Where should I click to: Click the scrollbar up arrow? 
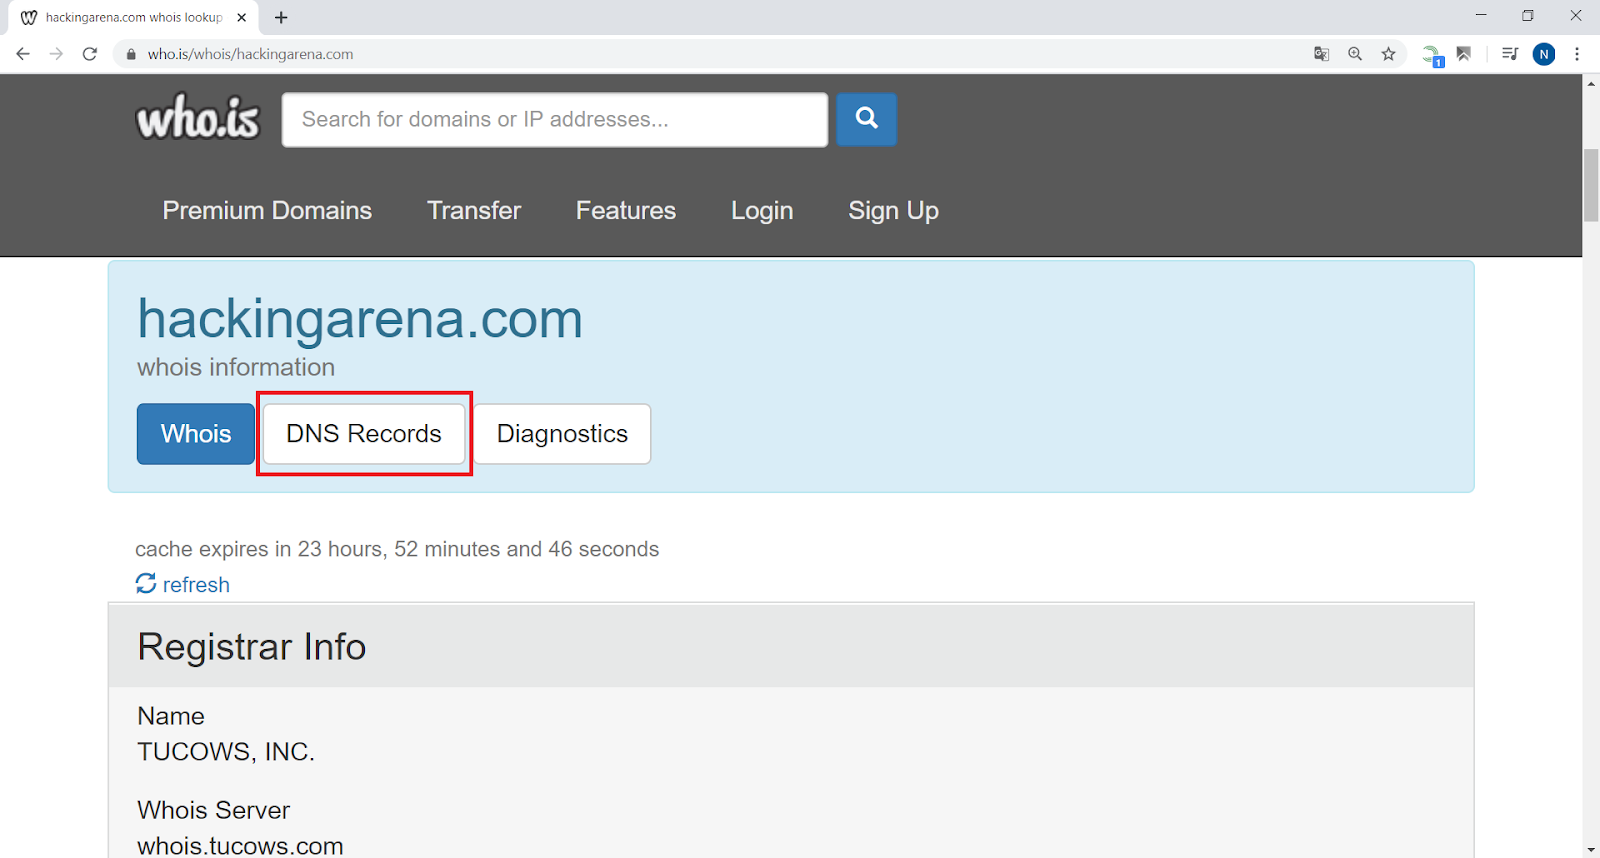[x=1591, y=82]
